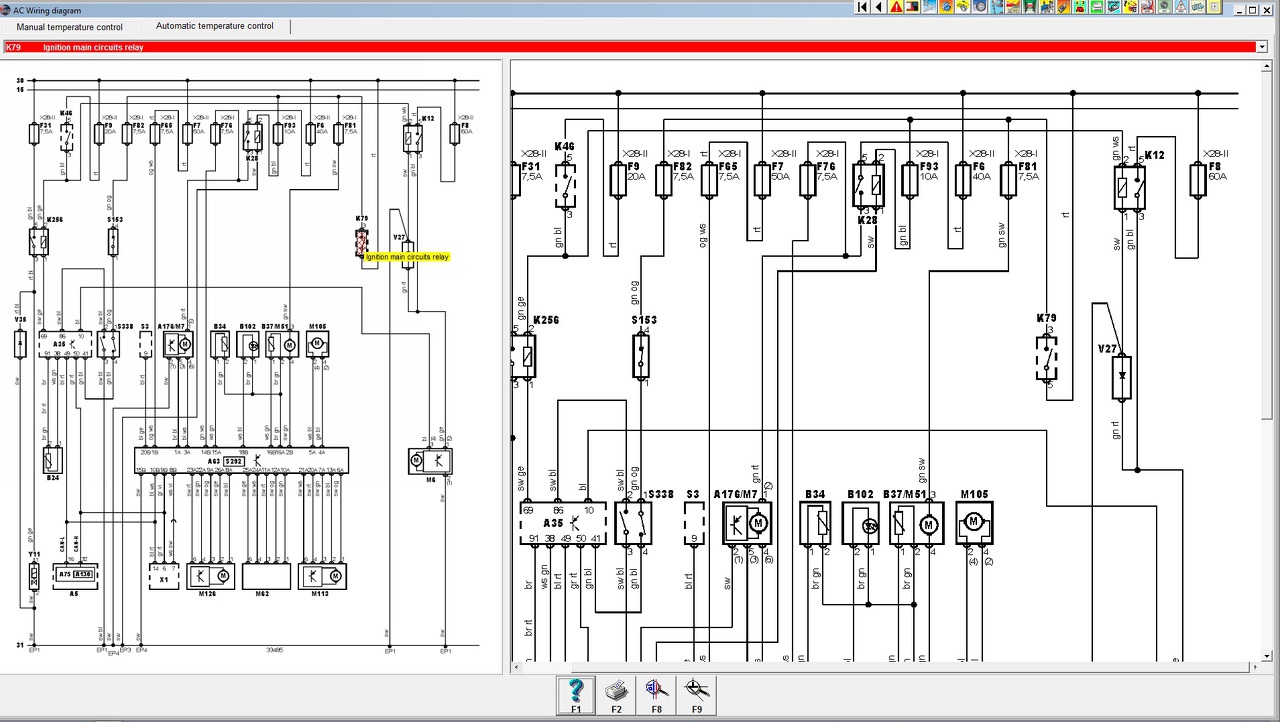Click A63 control unit in overview diagram
The image size is (1280, 722).
pos(242,460)
